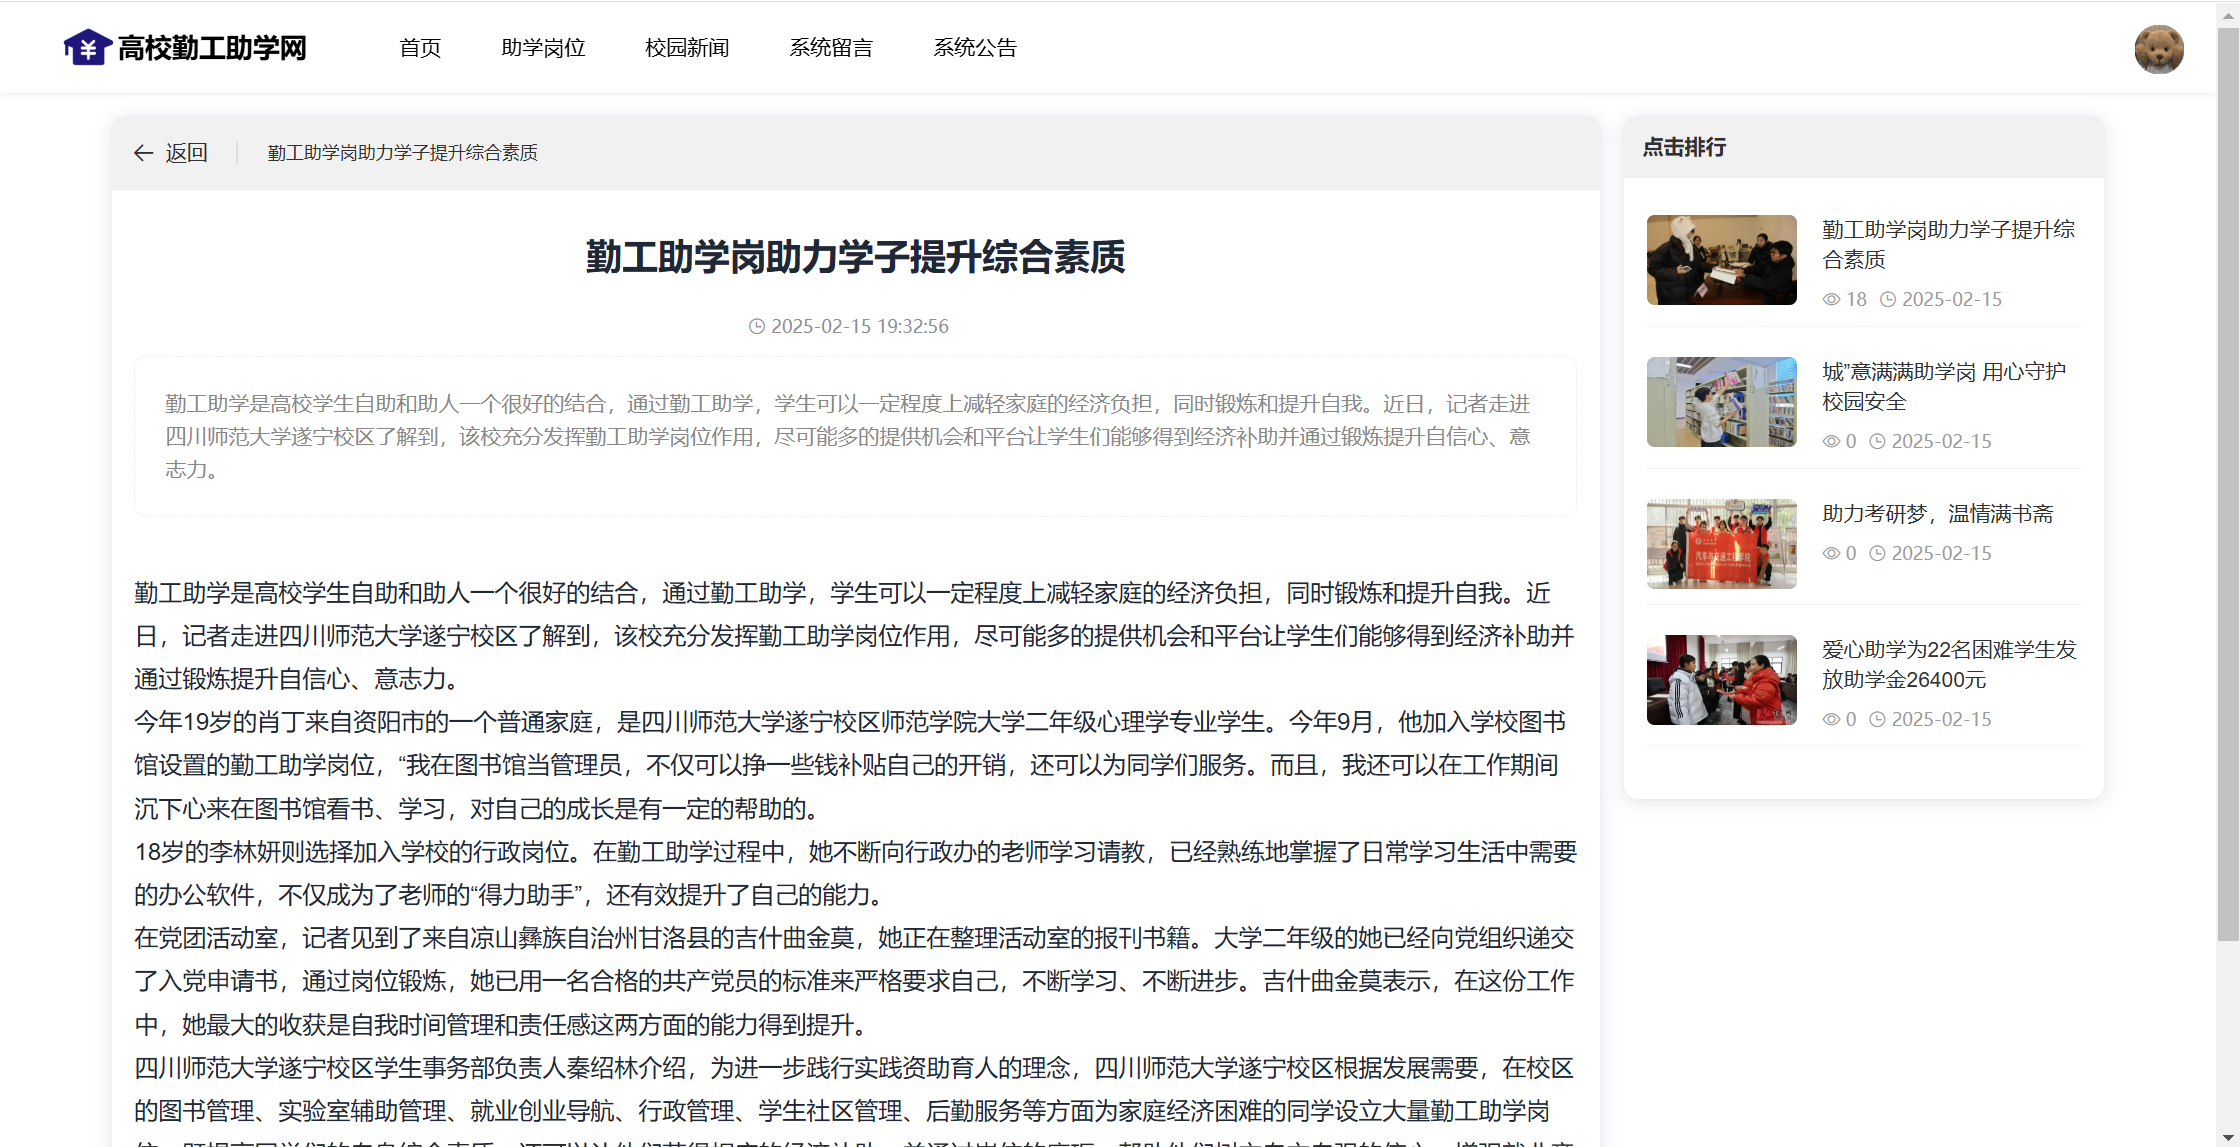Screen dimensions: 2240x1147
Task: Click the back arrow icon
Action: [143, 153]
